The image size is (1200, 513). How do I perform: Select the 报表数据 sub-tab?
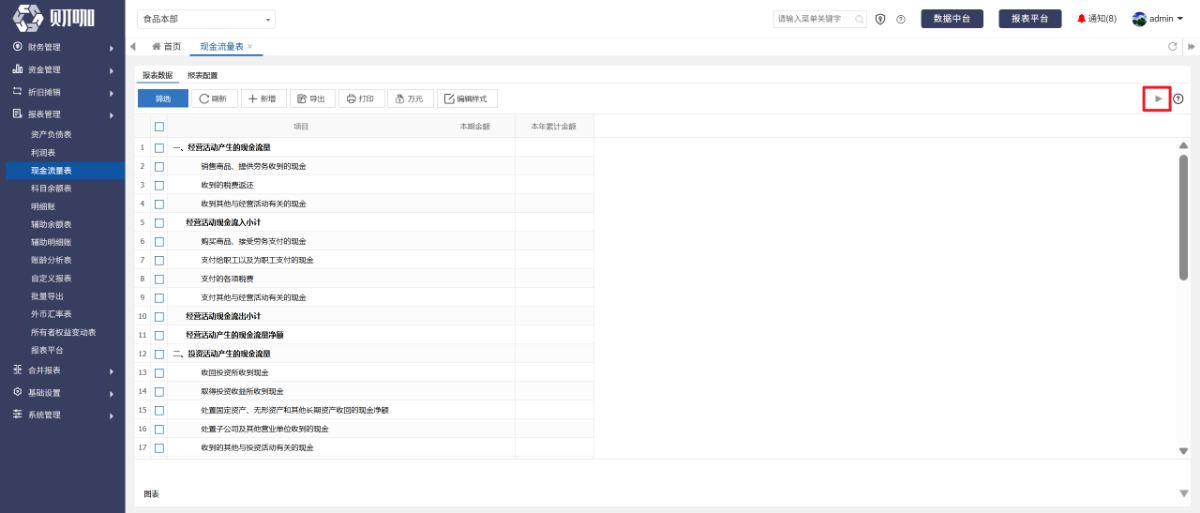pyautogui.click(x=157, y=75)
